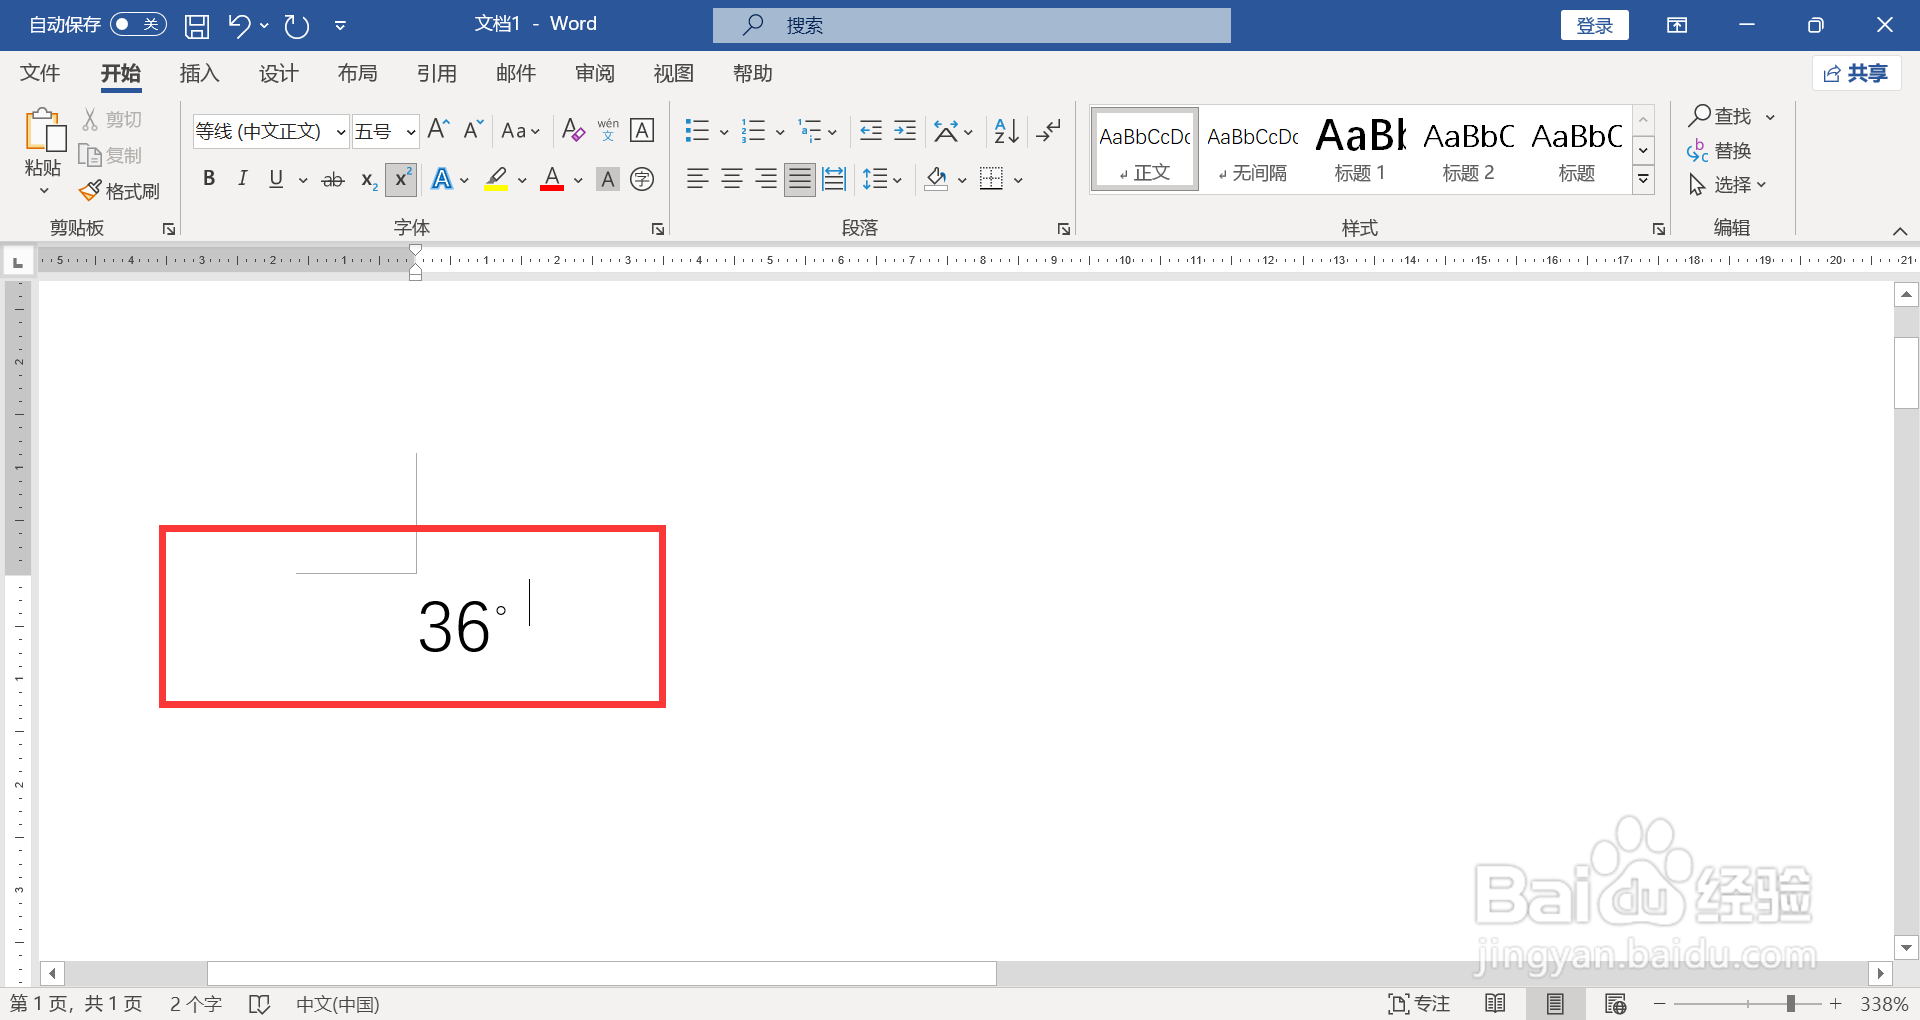Open the phonetic guide (wén) tool

point(608,130)
